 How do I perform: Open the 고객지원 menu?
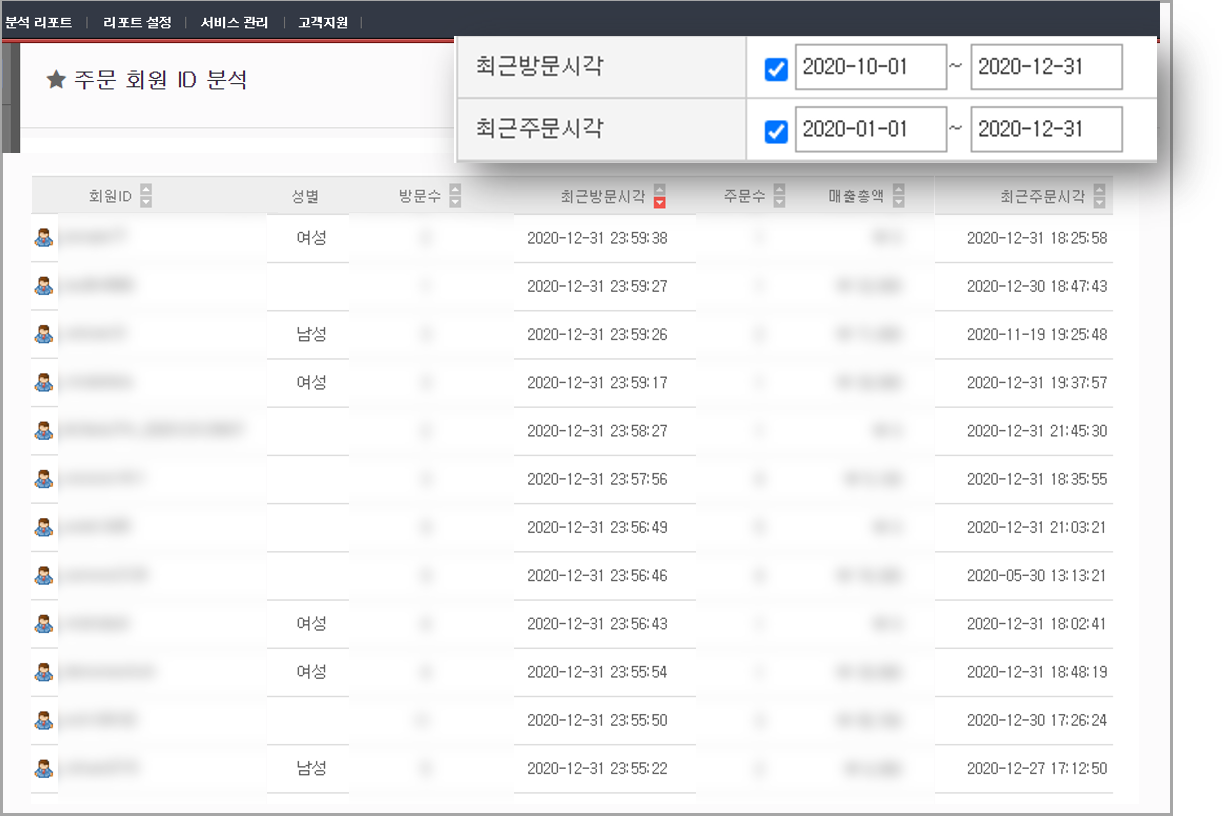coord(322,22)
